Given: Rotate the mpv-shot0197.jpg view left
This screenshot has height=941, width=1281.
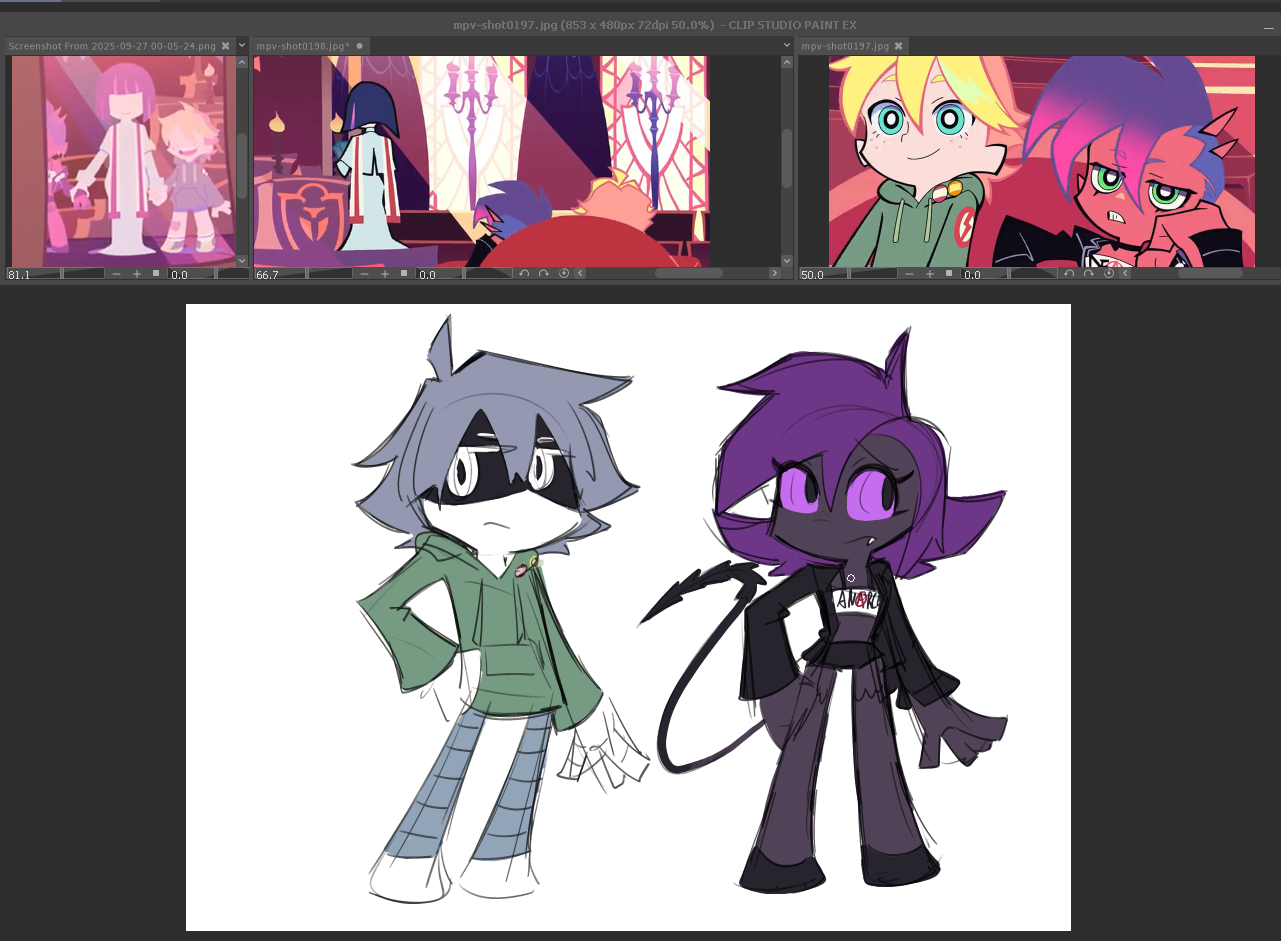Looking at the screenshot, I should pyautogui.click(x=1069, y=273).
